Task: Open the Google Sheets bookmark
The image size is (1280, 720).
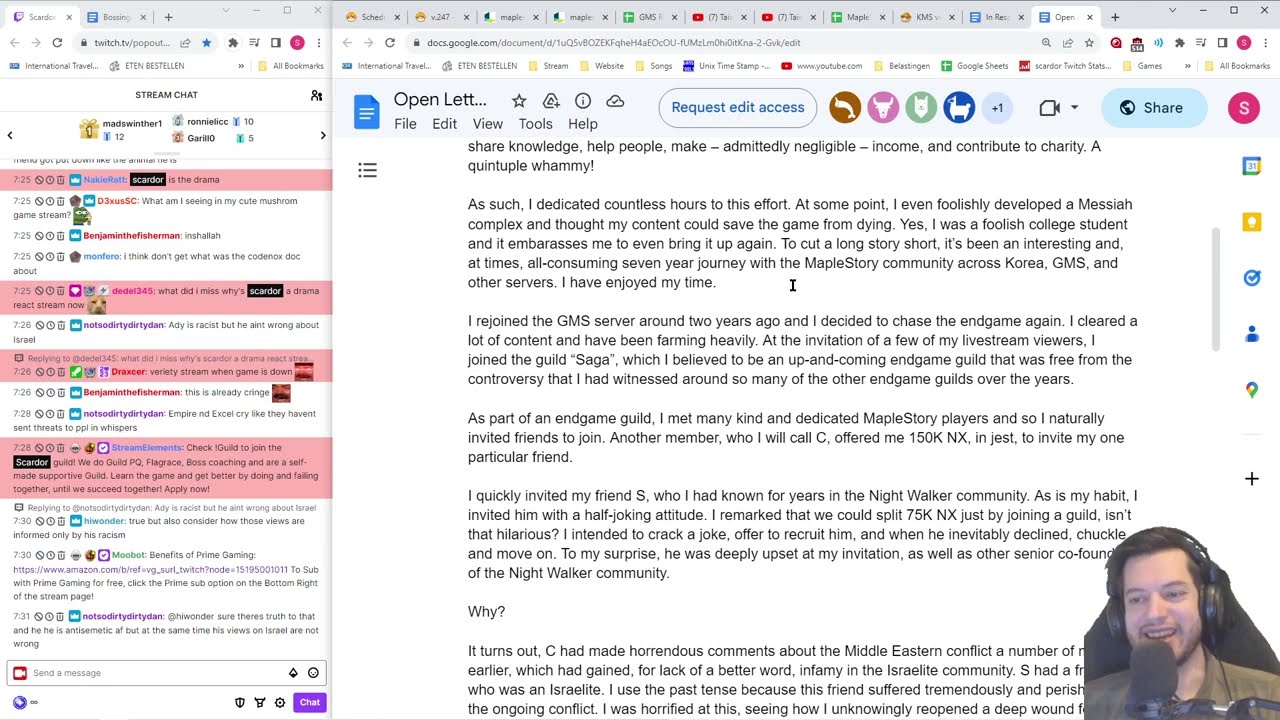Action: 974,66
